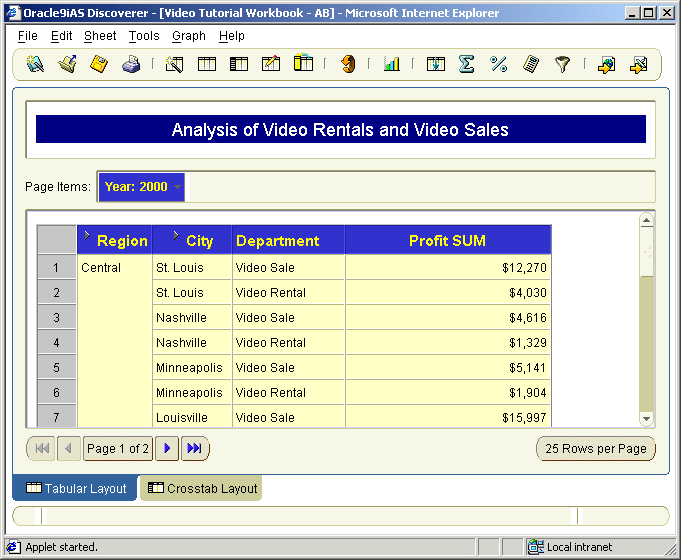Image resolution: width=681 pixels, height=560 pixels.
Task: Print the worksheet using the printer icon
Action: click(131, 64)
